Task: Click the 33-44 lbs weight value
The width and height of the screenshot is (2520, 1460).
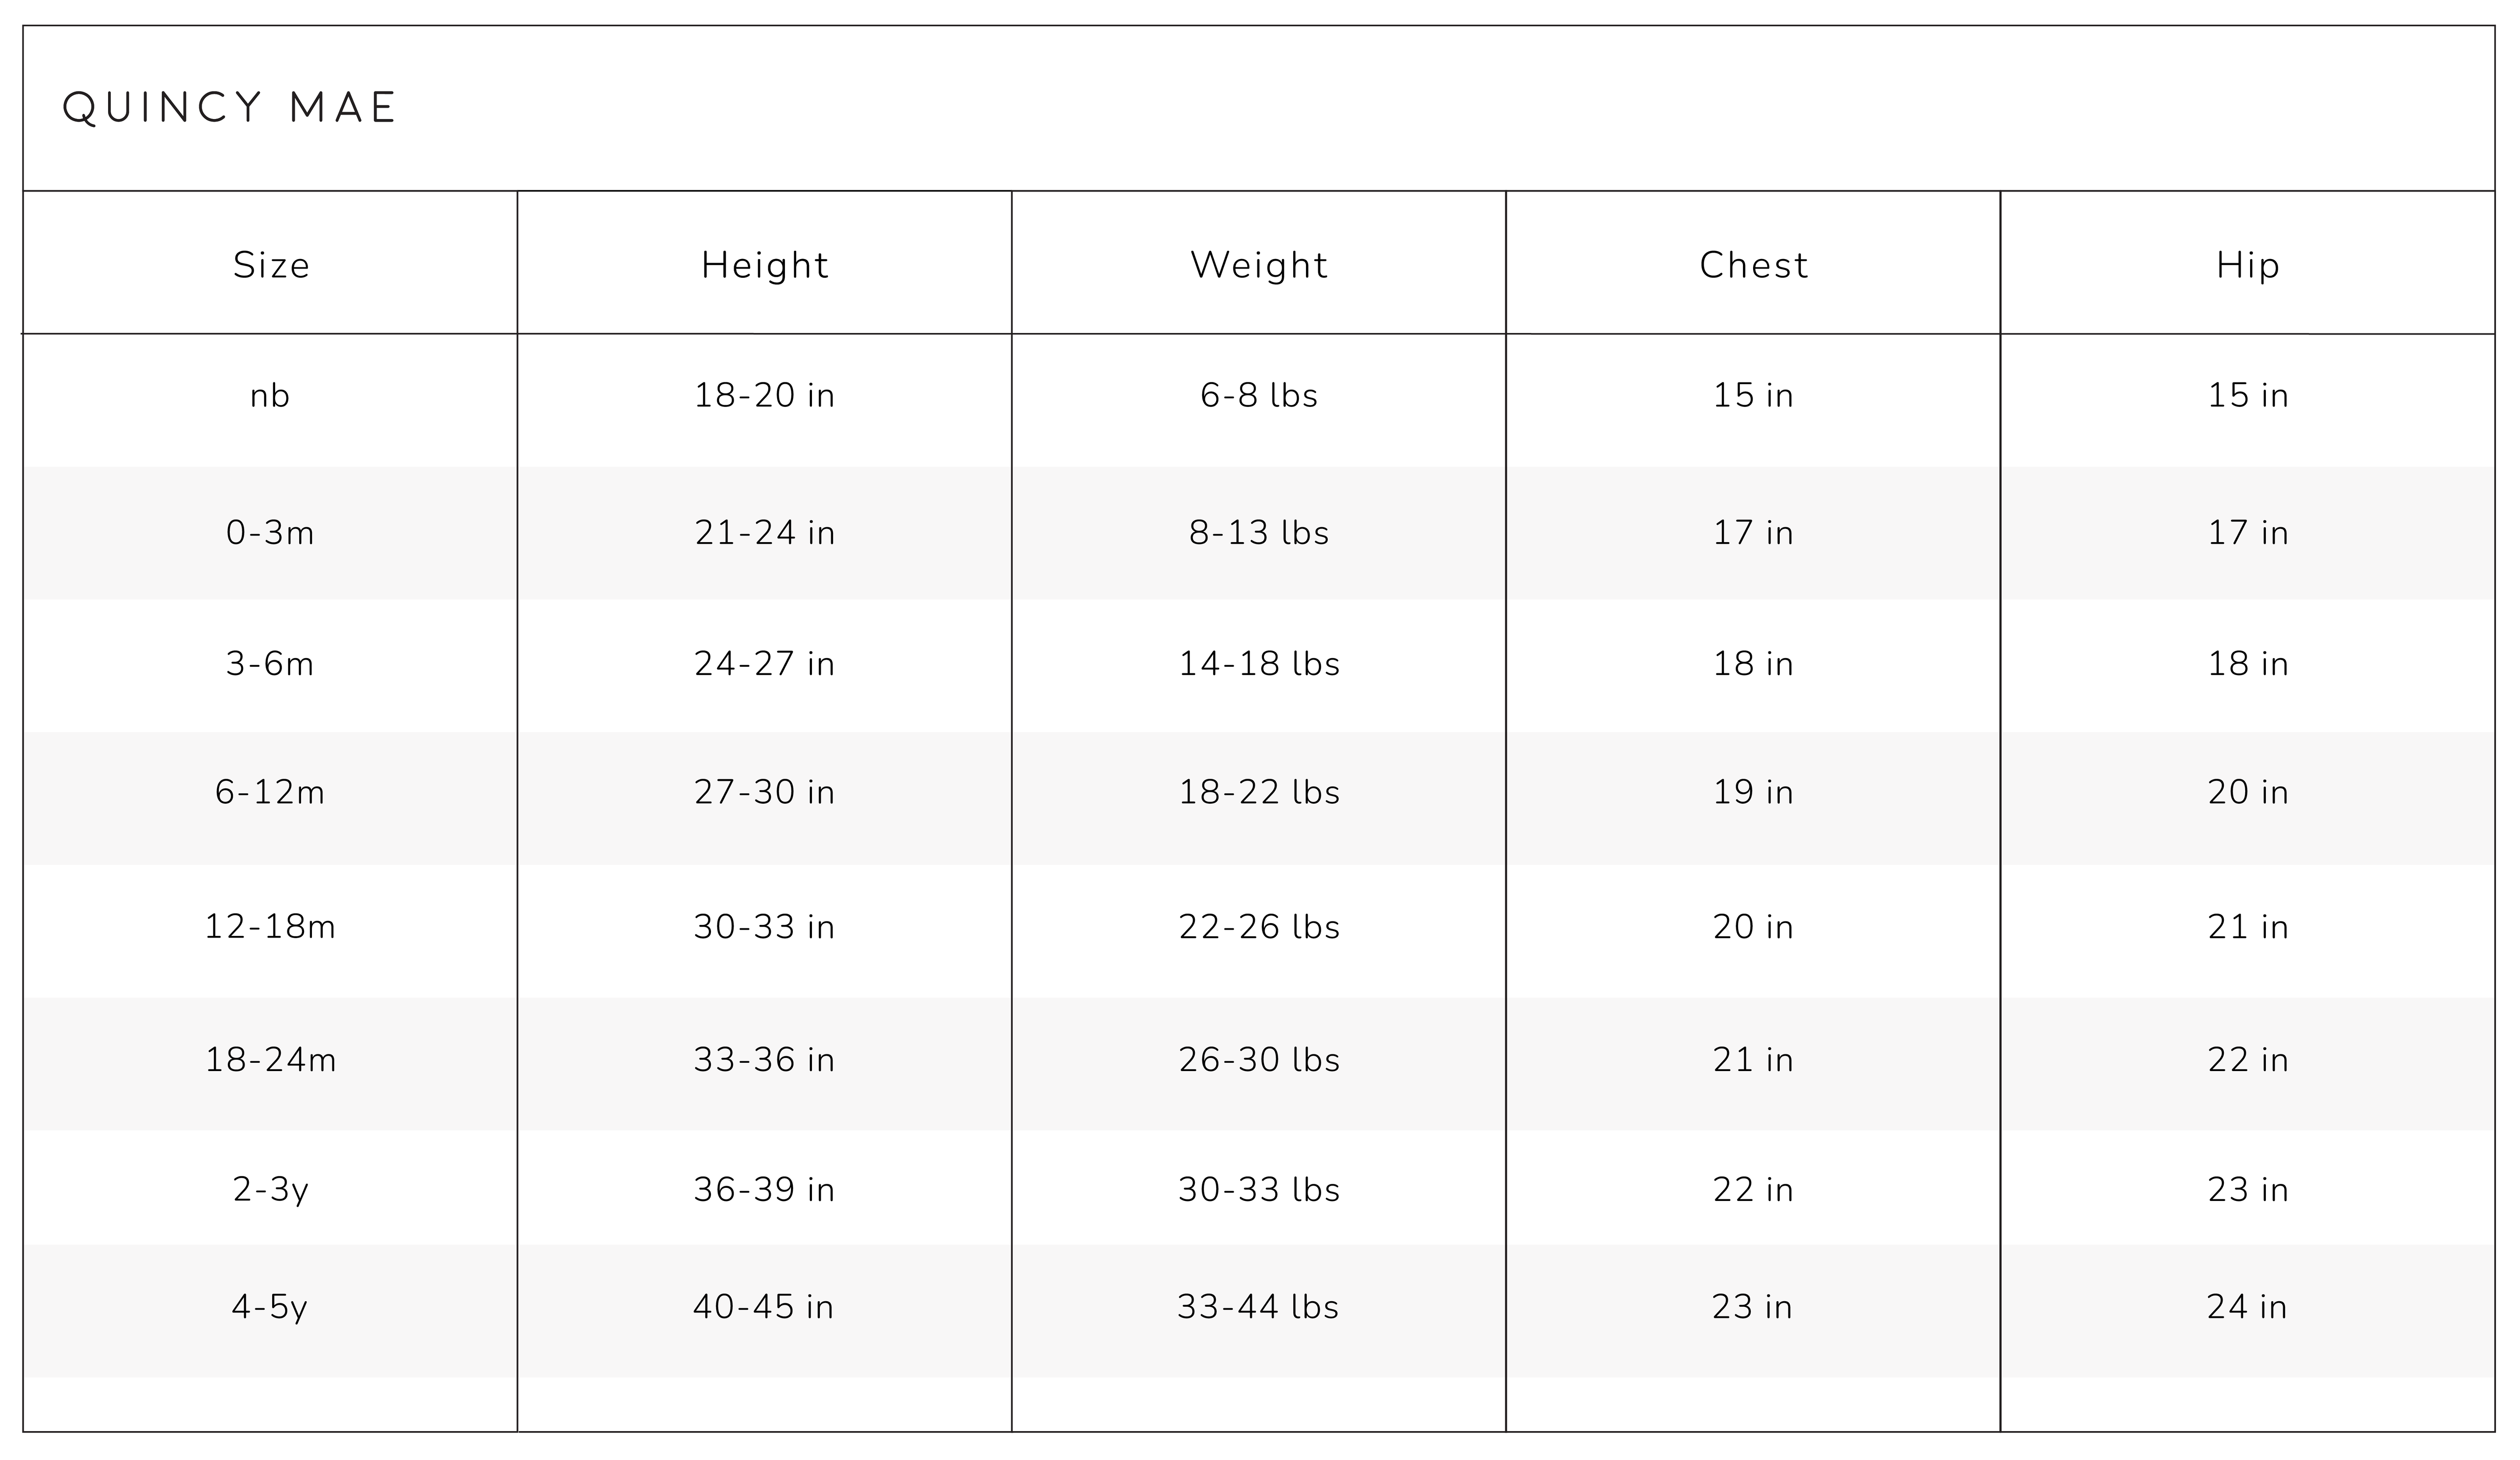Action: point(1258,1307)
